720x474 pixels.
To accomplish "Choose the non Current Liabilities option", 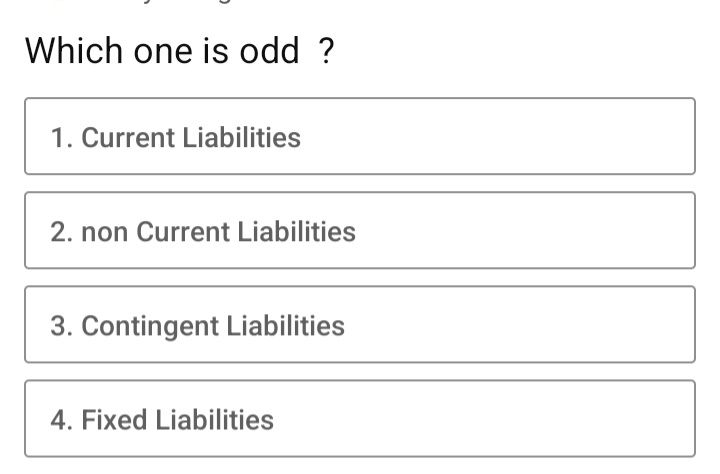I will tap(360, 230).
